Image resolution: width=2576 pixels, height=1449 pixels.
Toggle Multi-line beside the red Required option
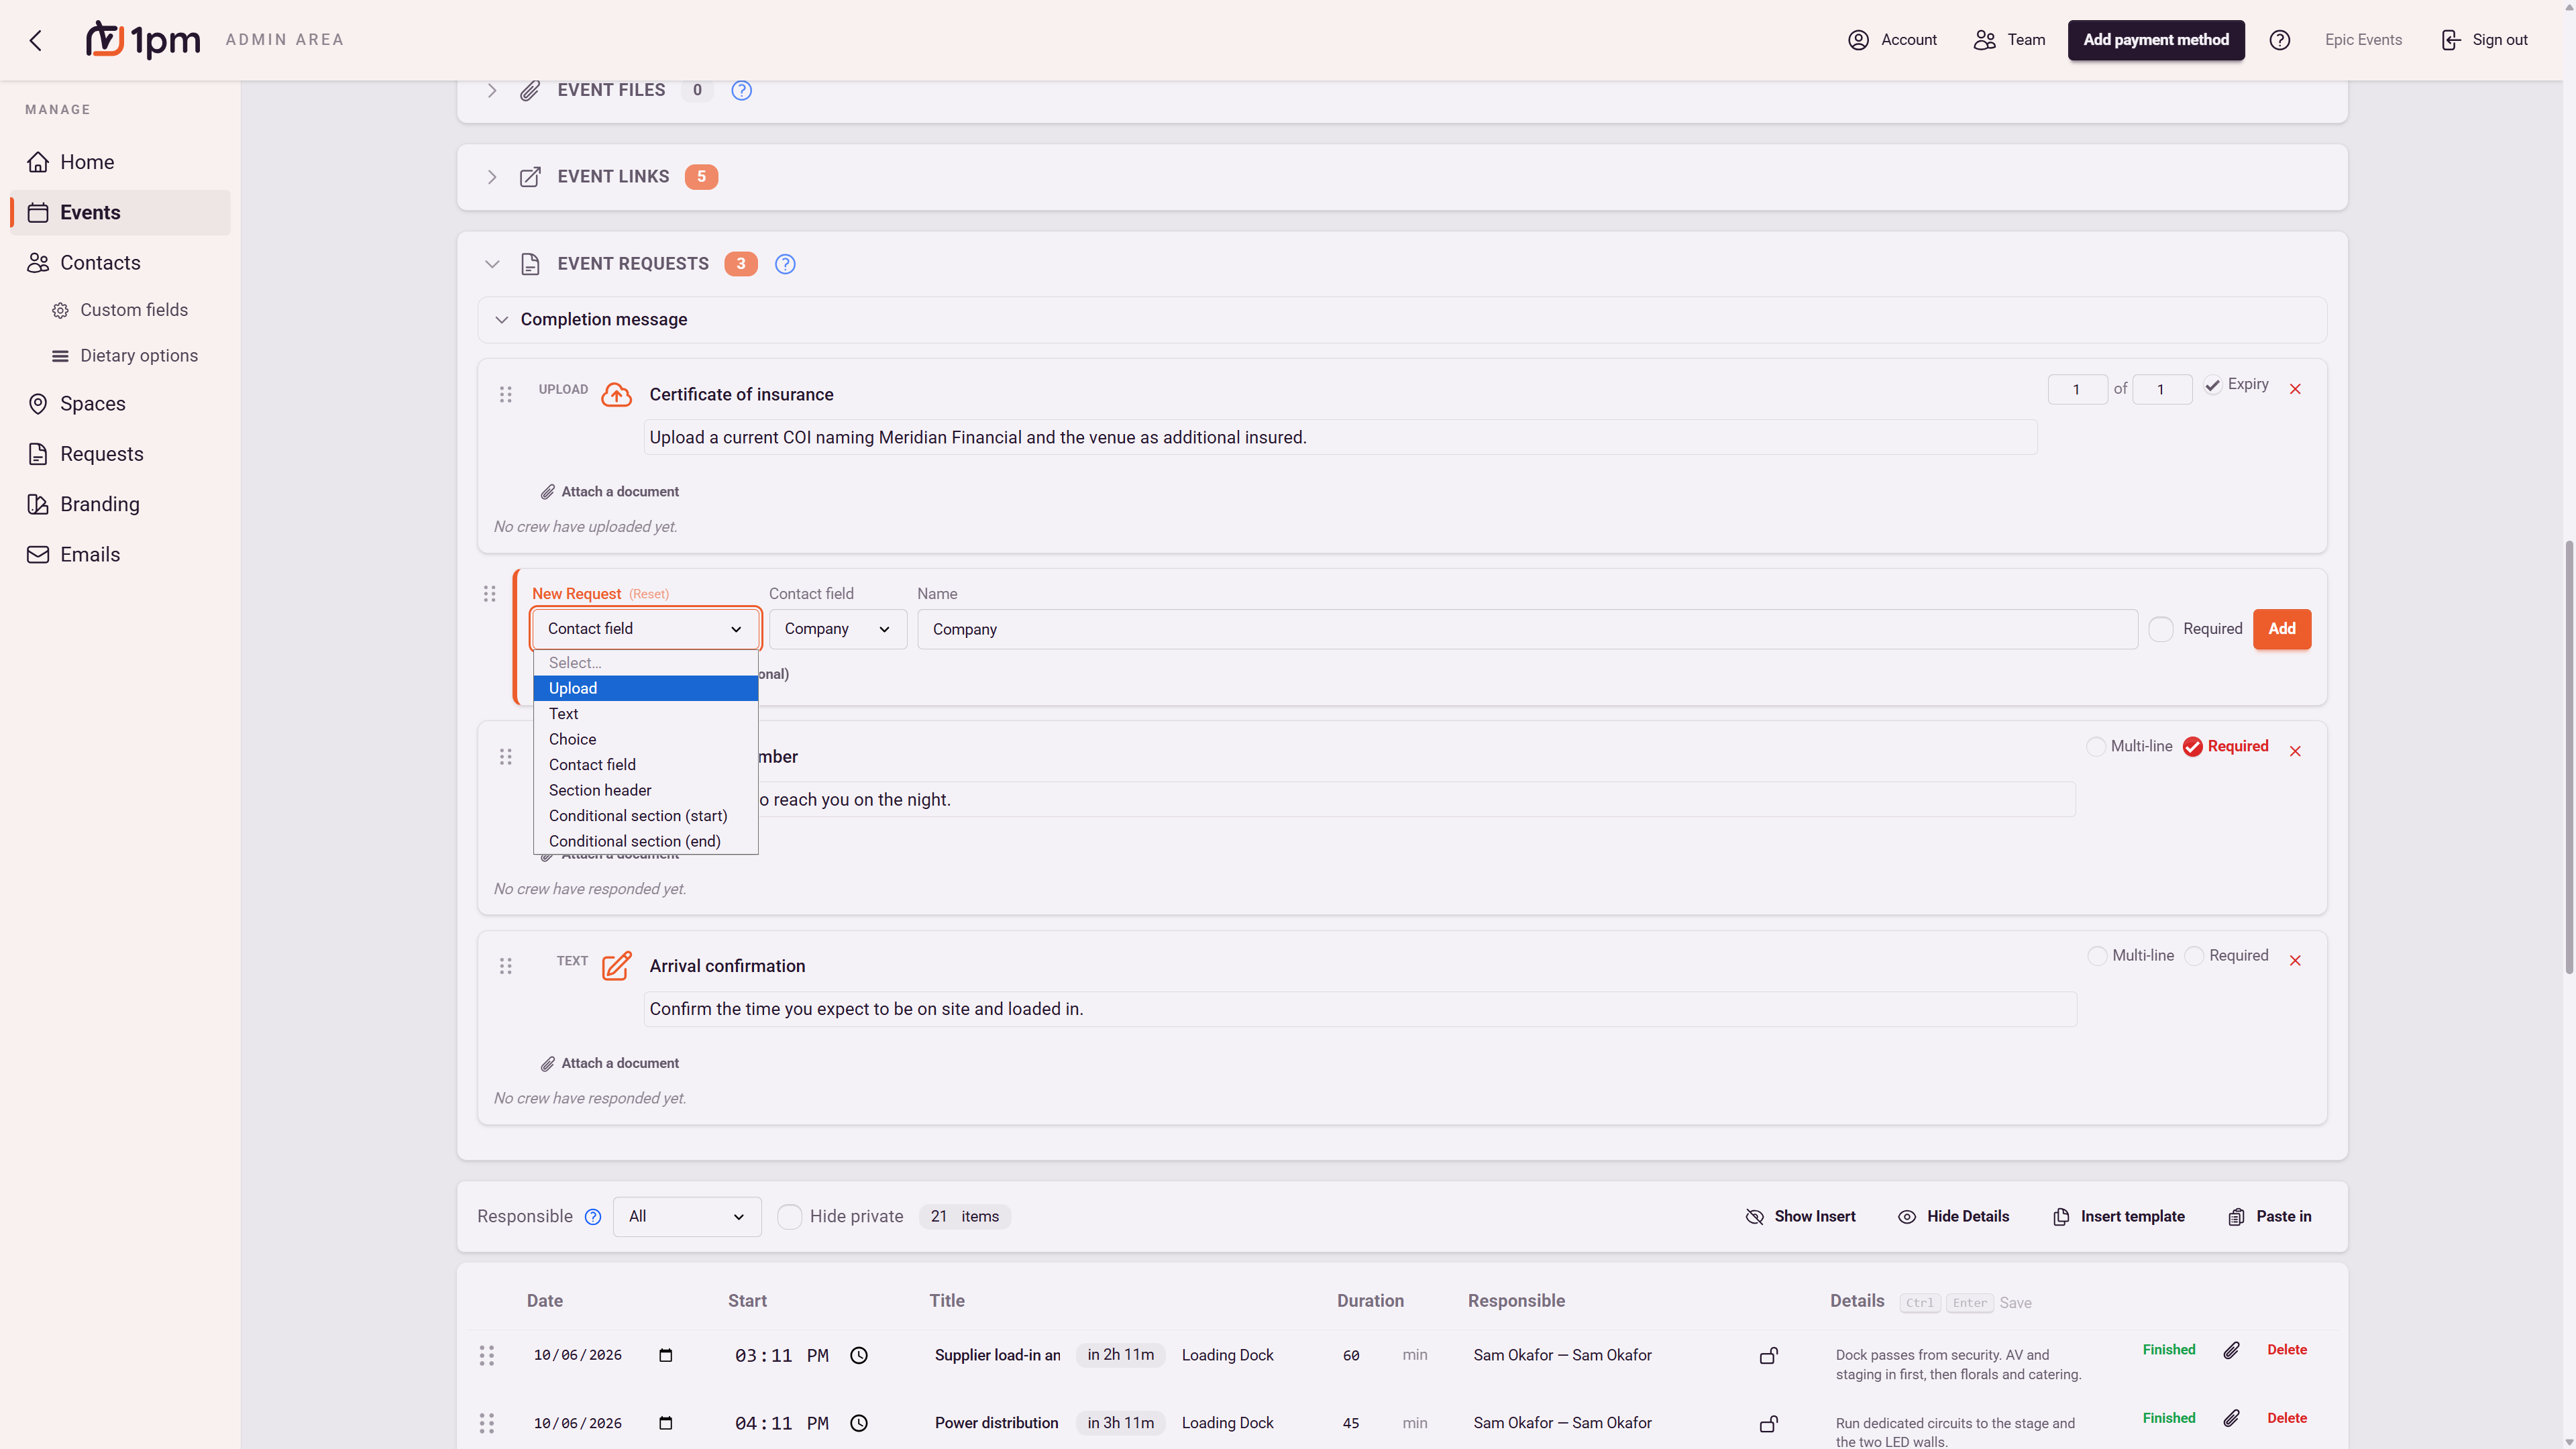point(2096,747)
